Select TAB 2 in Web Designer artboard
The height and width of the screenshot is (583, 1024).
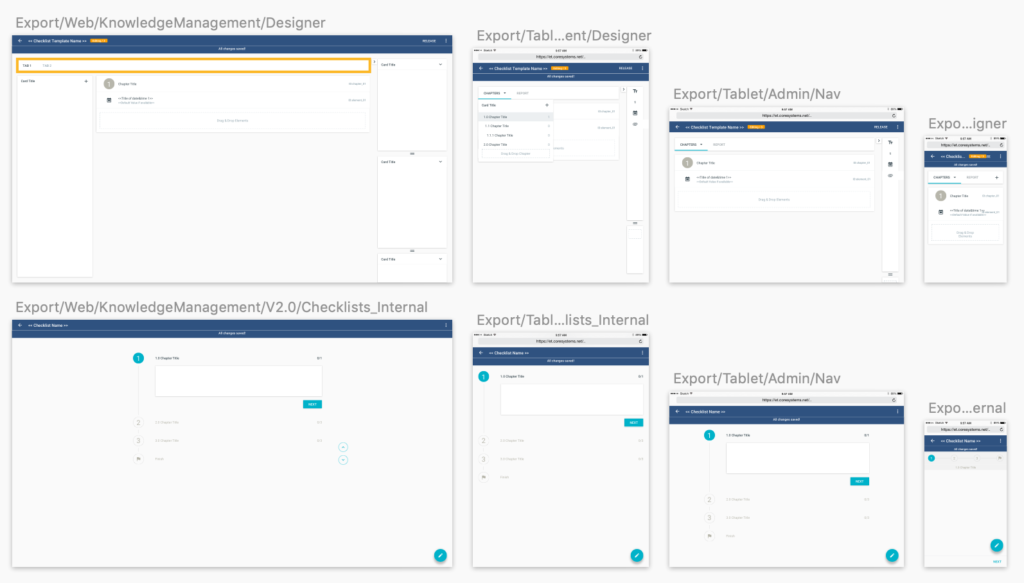click(x=47, y=66)
